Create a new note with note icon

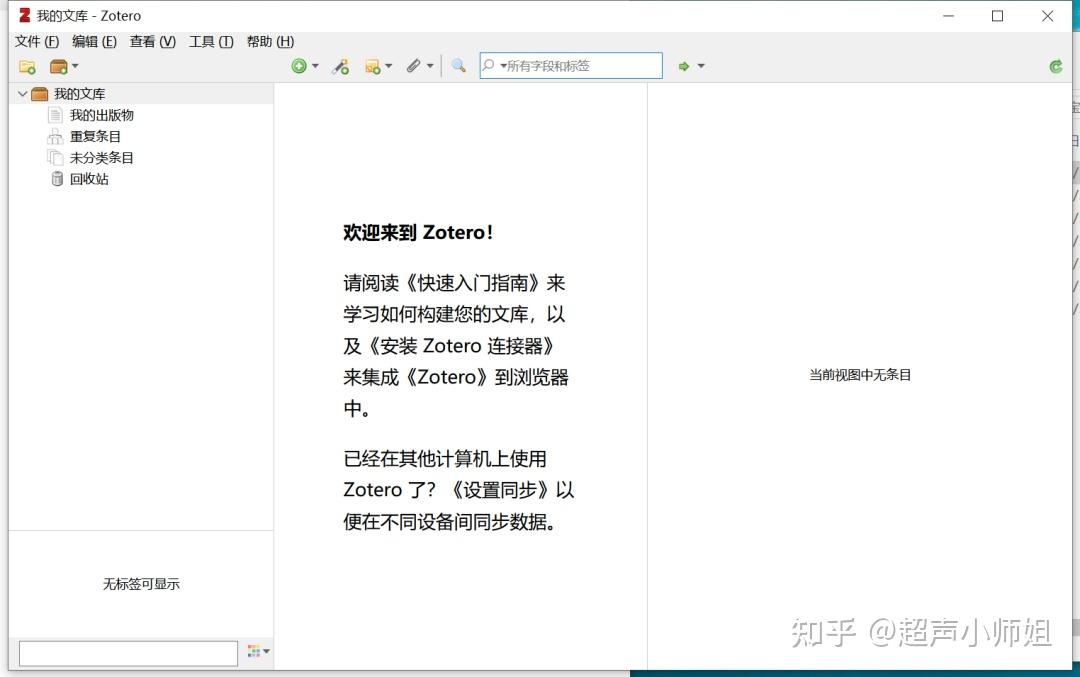coord(373,66)
